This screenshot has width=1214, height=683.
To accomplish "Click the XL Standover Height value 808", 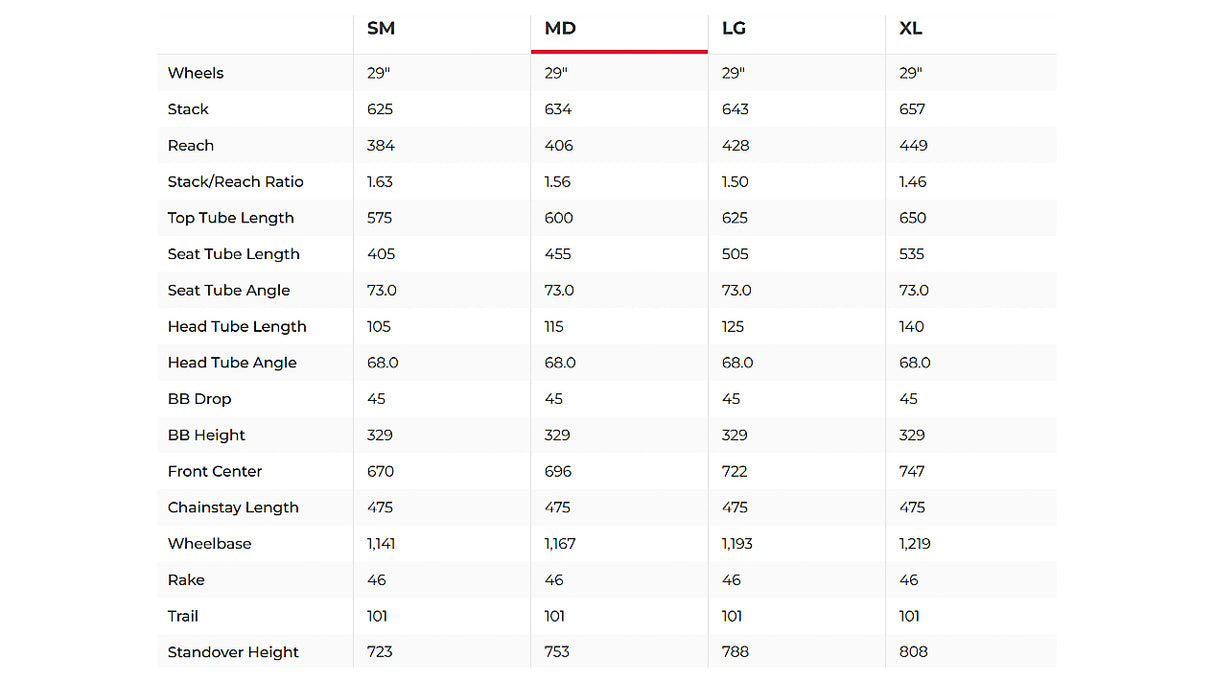I will pyautogui.click(x=914, y=652).
